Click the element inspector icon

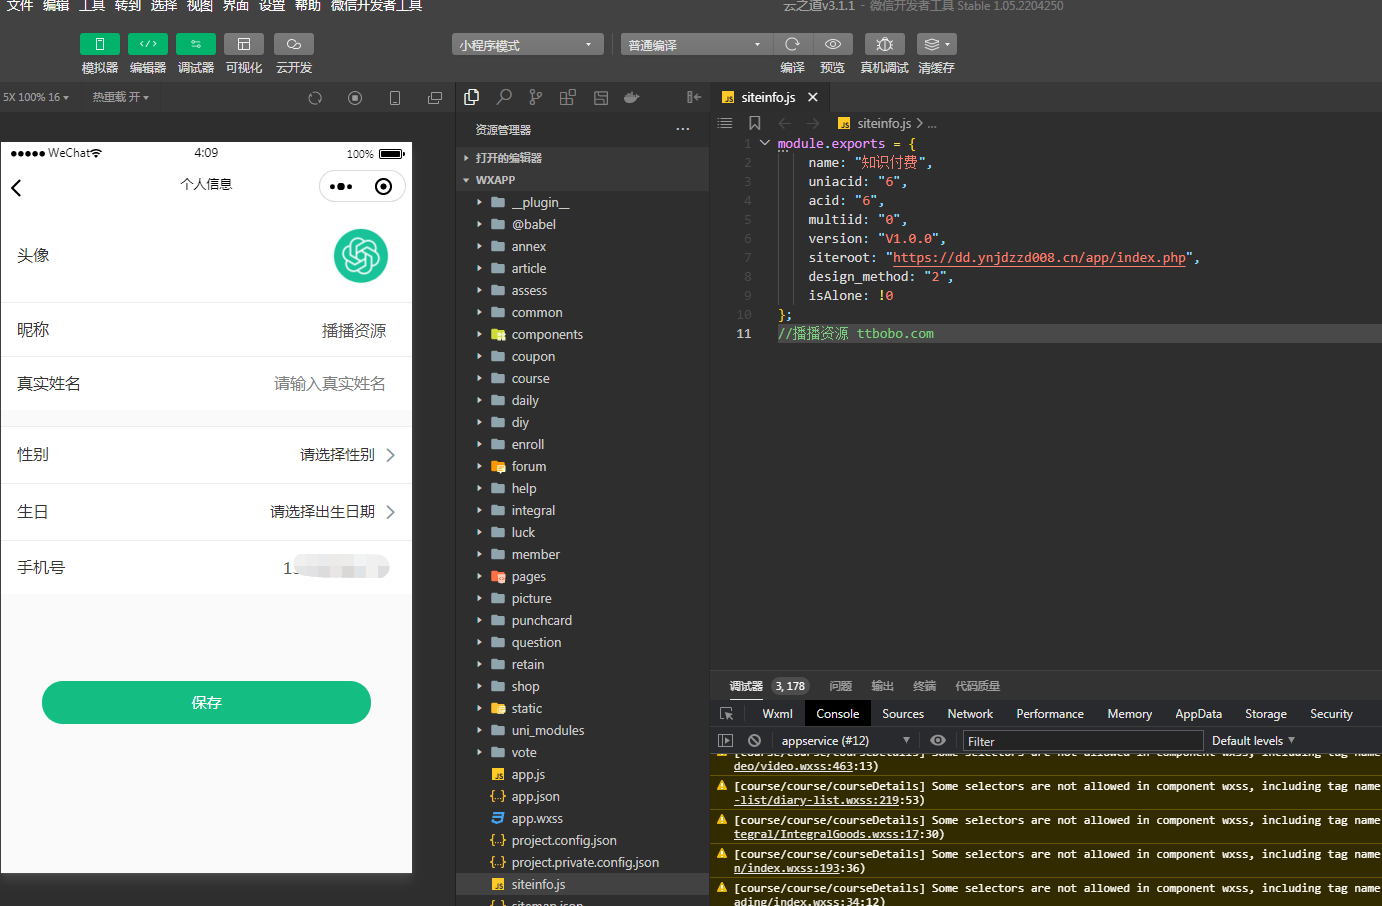tap(727, 714)
